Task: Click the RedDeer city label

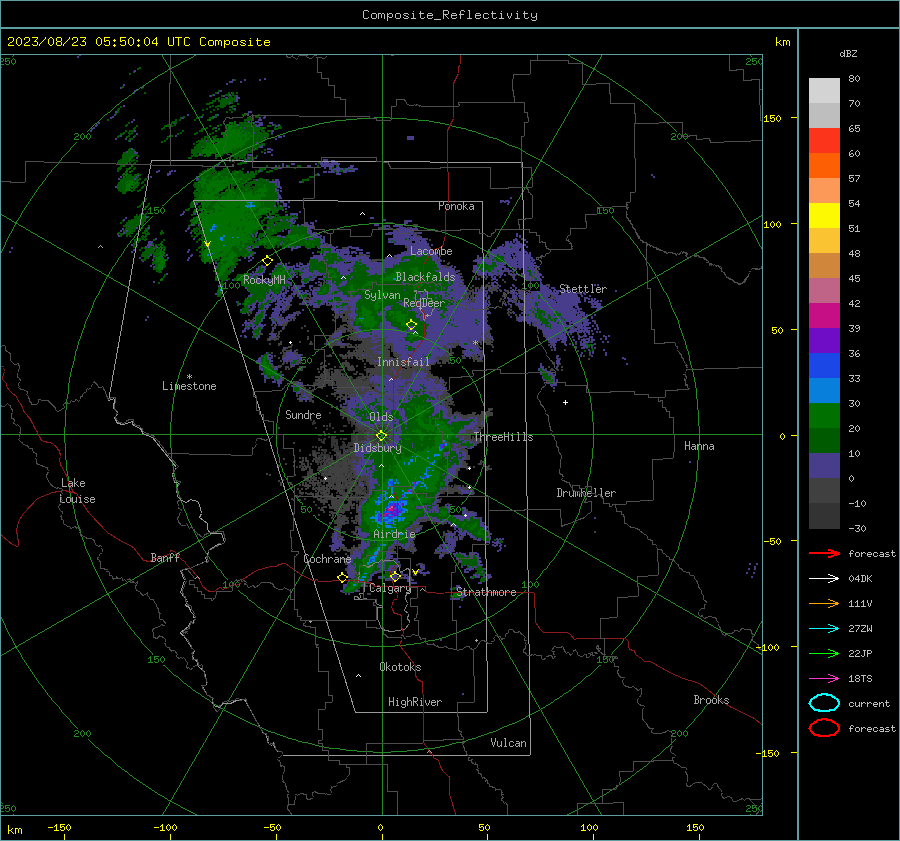Action: coord(424,303)
